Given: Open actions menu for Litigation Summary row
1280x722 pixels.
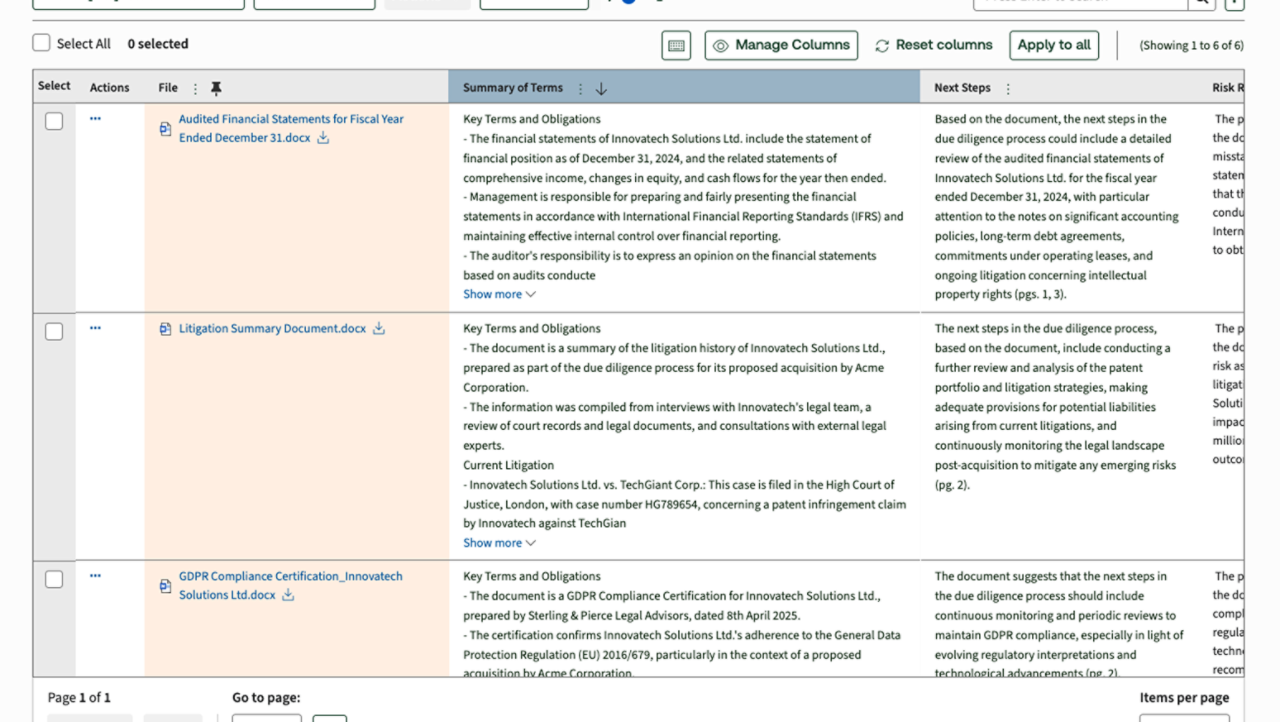Looking at the screenshot, I should point(95,328).
